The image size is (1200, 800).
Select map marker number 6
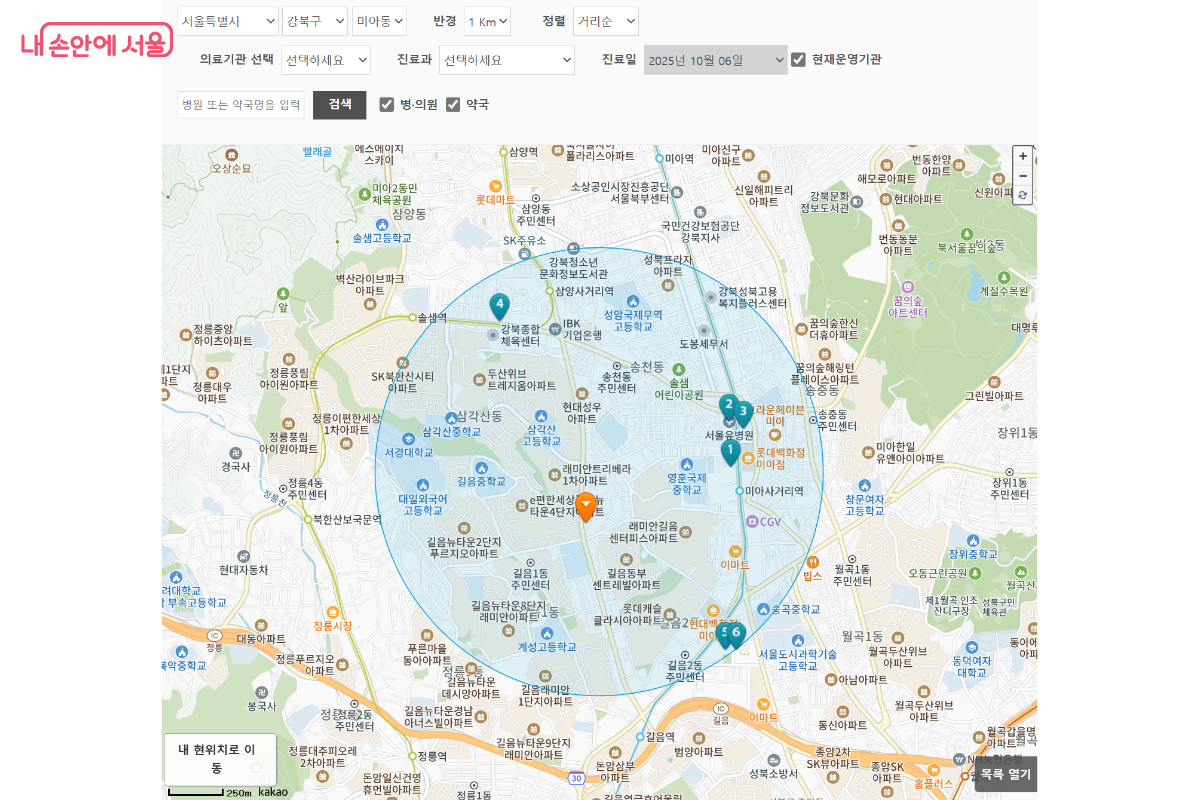pos(736,634)
